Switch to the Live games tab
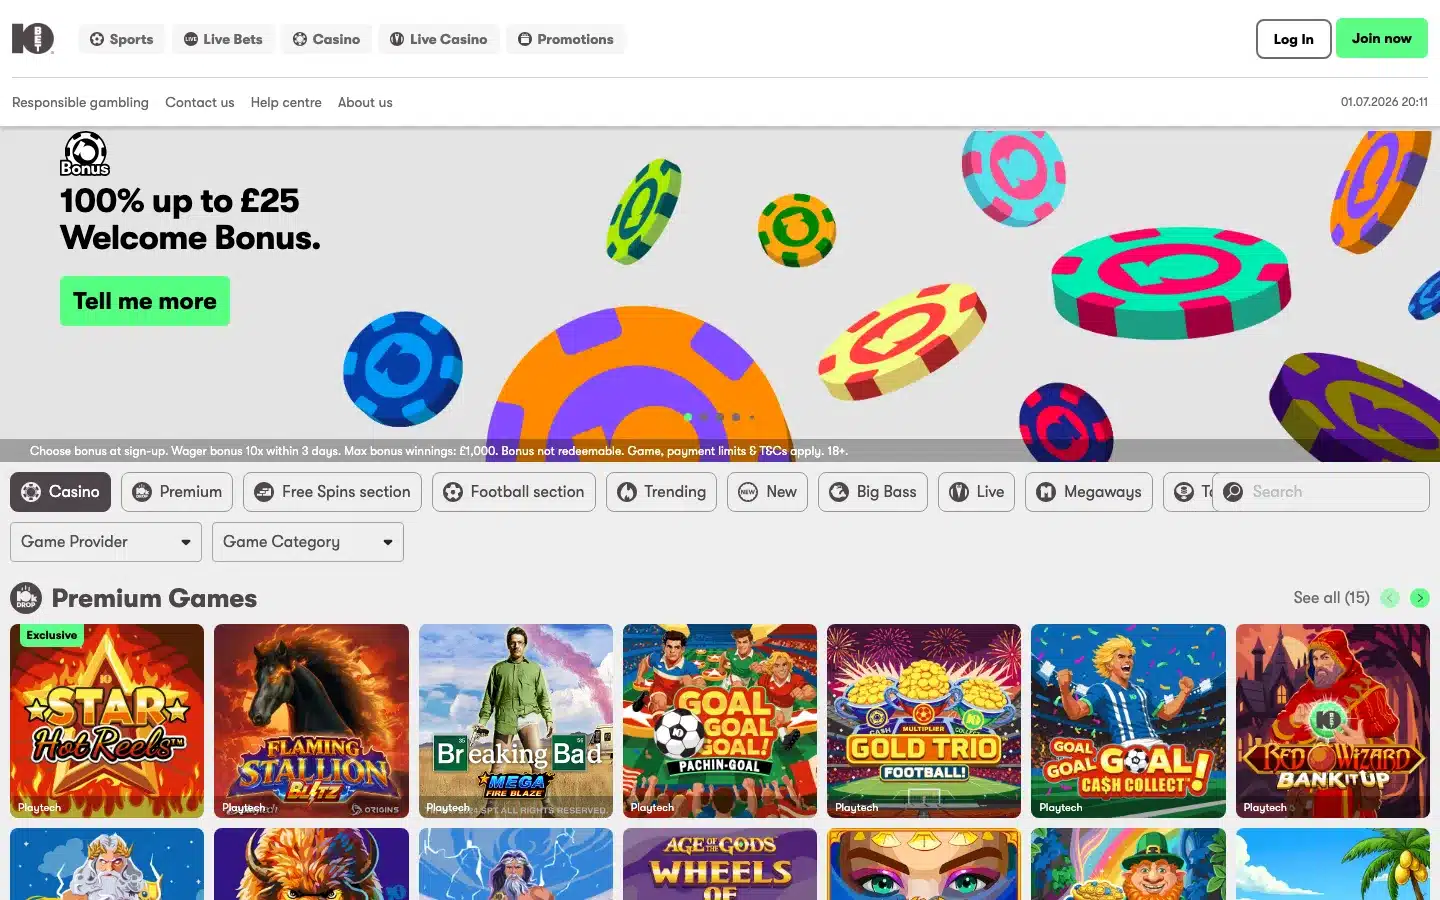Viewport: 1440px width, 900px height. pyautogui.click(x=977, y=492)
